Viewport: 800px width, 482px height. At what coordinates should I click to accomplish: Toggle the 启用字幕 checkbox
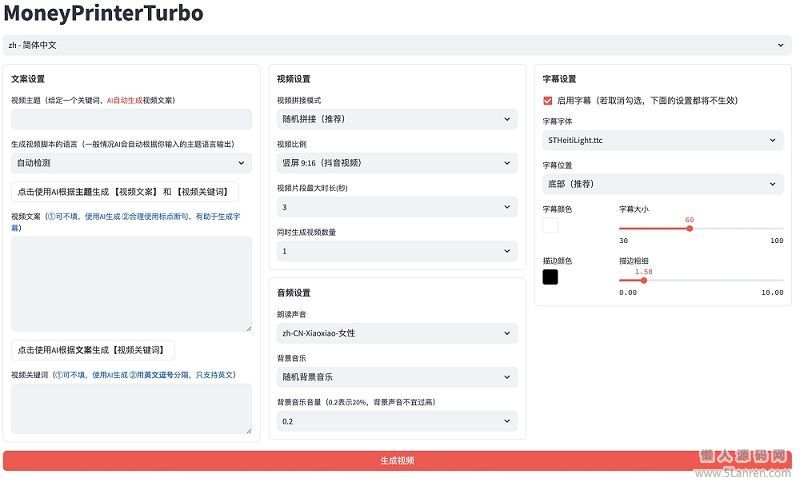548,100
